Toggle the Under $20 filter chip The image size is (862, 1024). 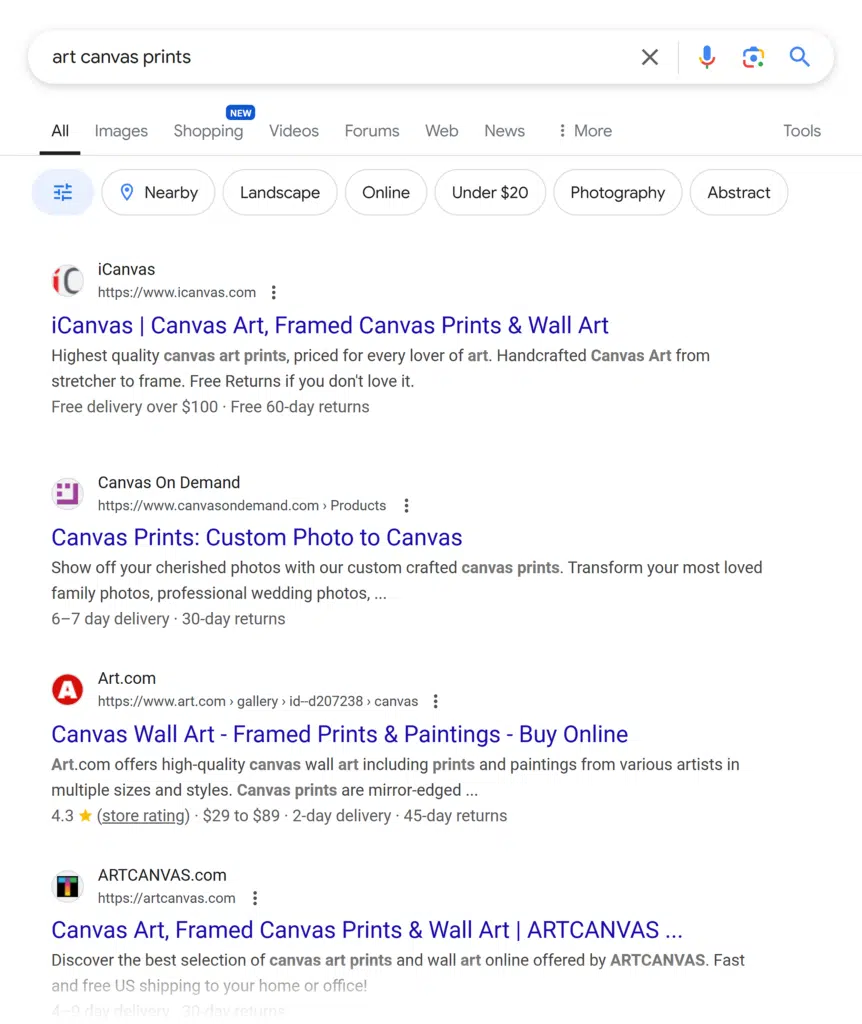pyautogui.click(x=490, y=193)
